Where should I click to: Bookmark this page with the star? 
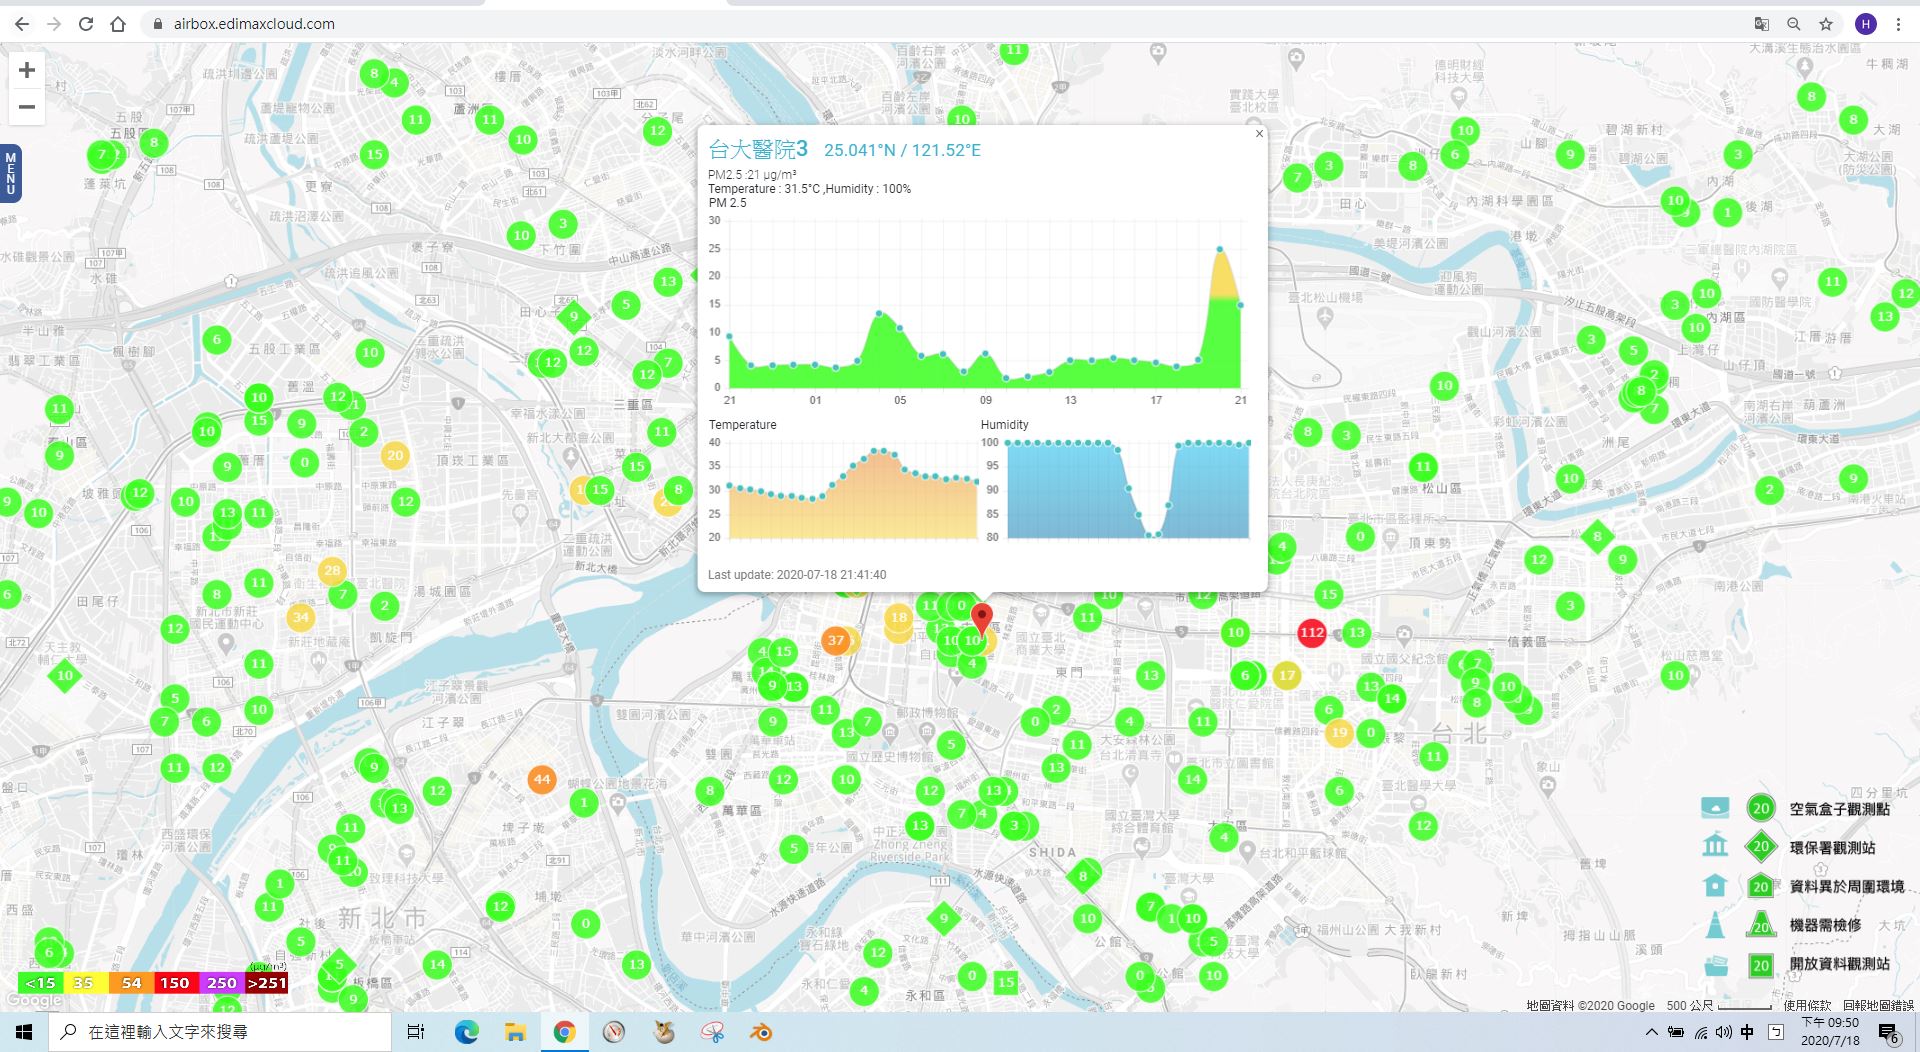(1826, 24)
